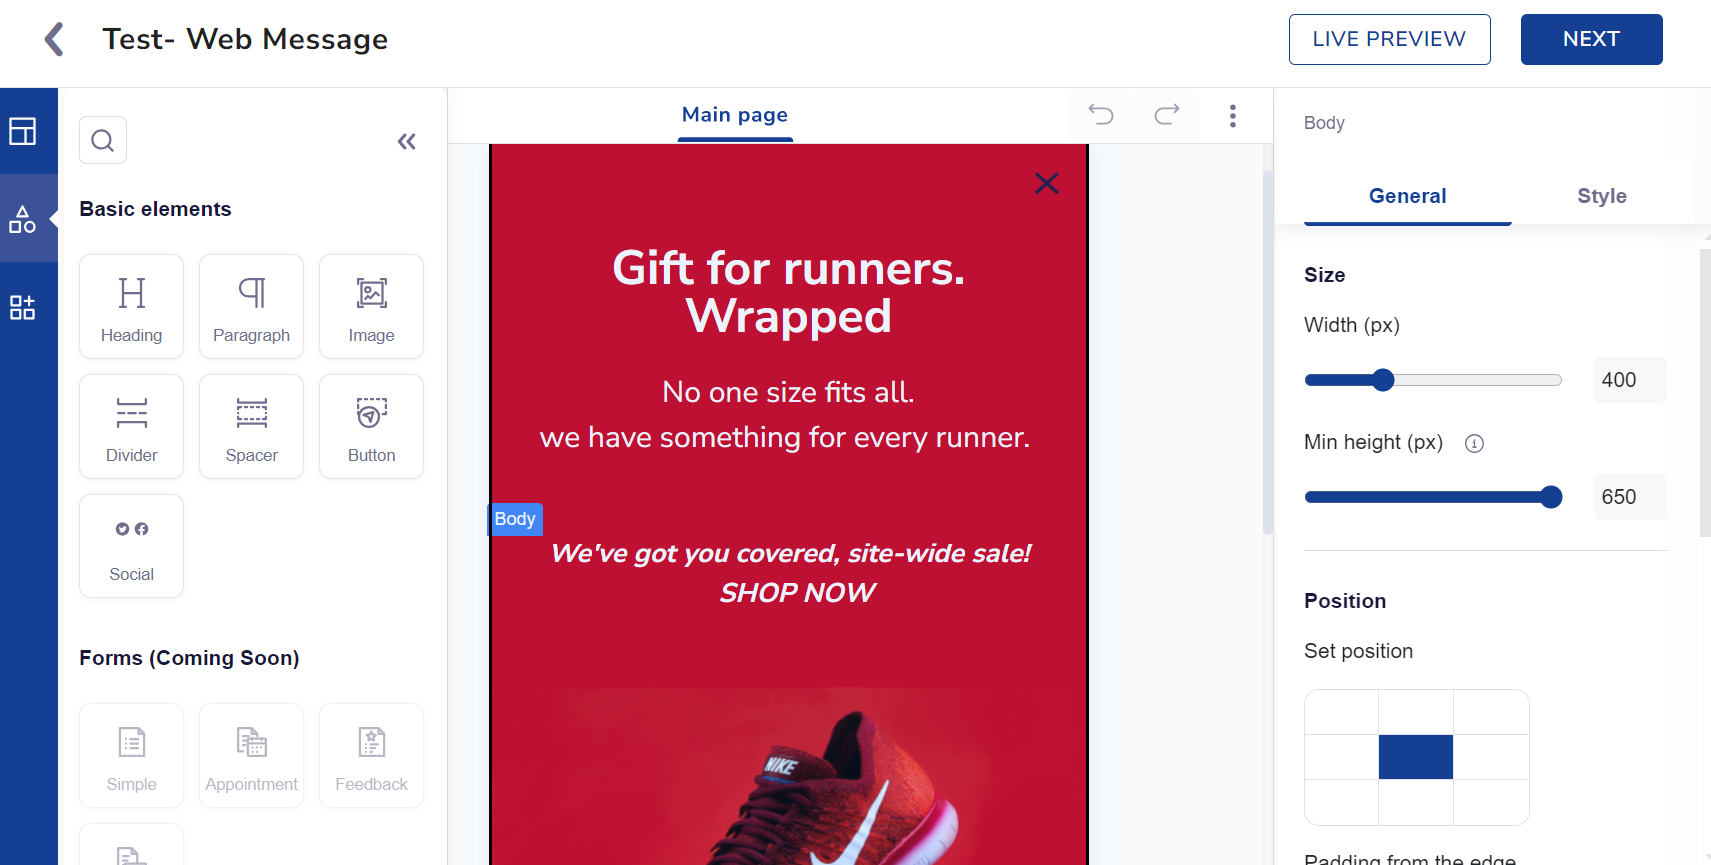Select the Appointment form element
The image size is (1711, 865).
(251, 755)
